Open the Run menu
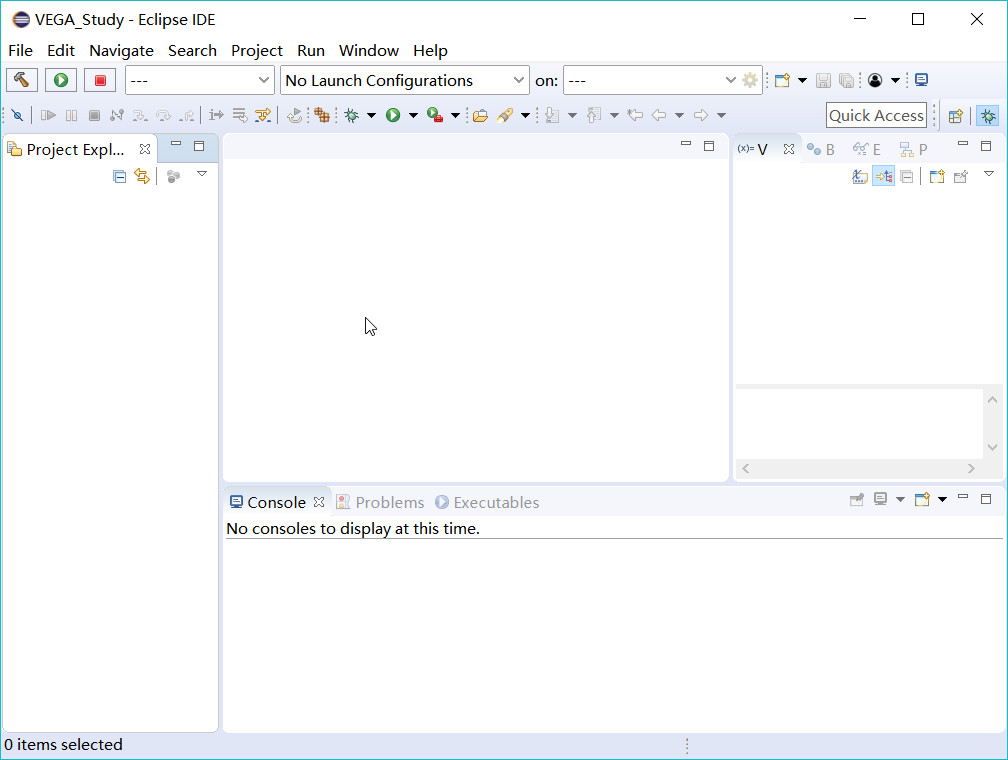Image resolution: width=1008 pixels, height=760 pixels. 310,51
